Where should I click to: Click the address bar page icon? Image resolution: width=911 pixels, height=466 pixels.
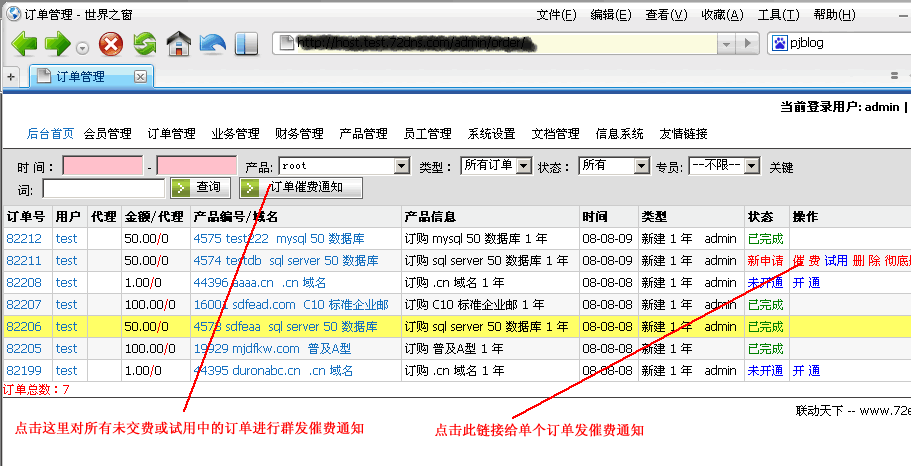click(x=286, y=43)
